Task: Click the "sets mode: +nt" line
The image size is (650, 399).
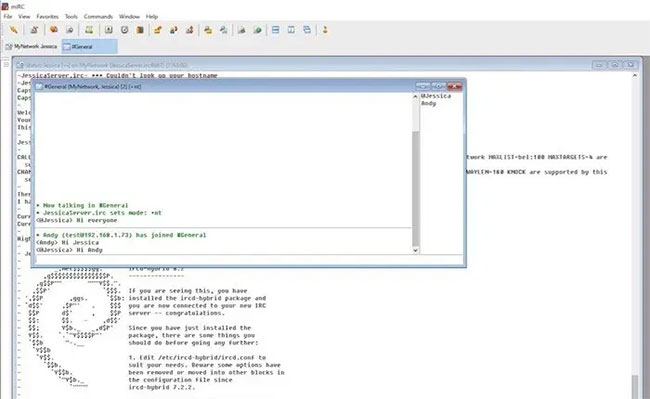Action: coord(99,213)
